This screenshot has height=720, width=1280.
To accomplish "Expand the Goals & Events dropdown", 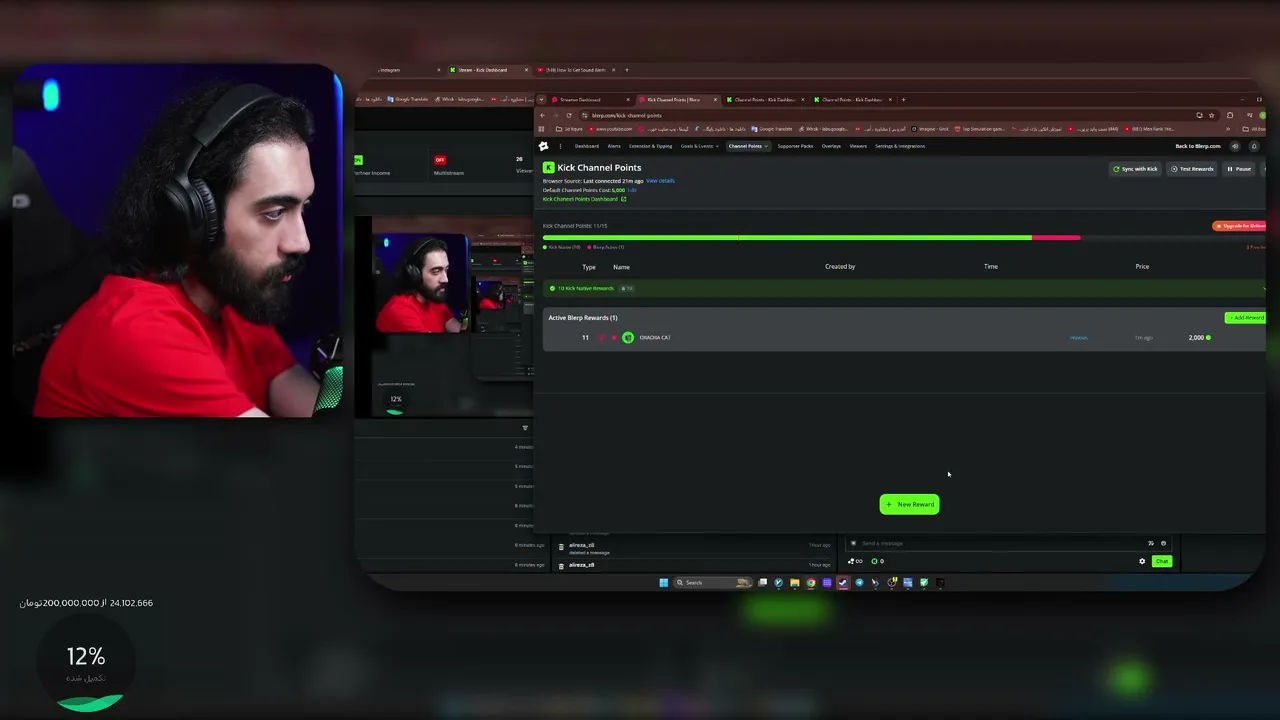I will (700, 146).
